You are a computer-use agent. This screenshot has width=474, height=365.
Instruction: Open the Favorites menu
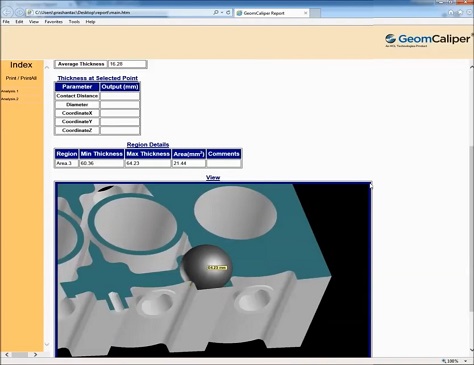[54, 22]
